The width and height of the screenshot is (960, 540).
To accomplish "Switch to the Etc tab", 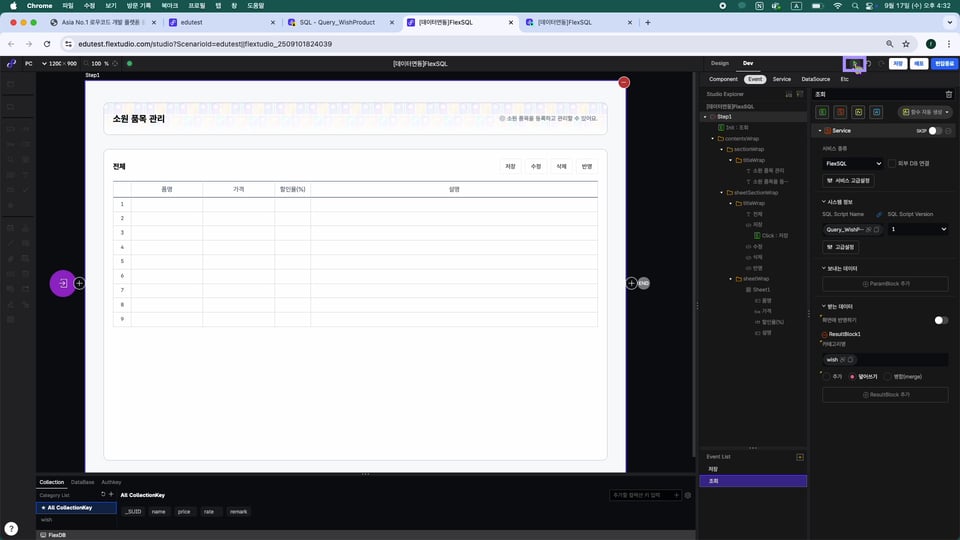I will tap(844, 79).
